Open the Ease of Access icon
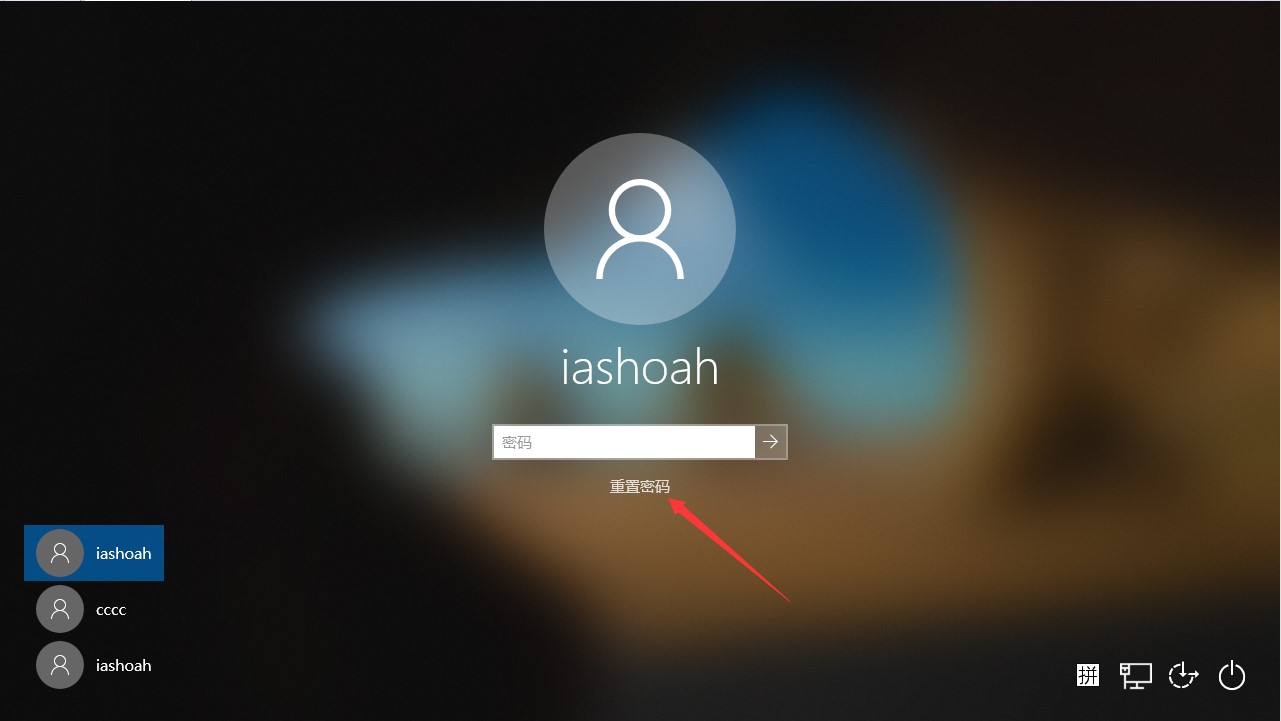 1184,675
